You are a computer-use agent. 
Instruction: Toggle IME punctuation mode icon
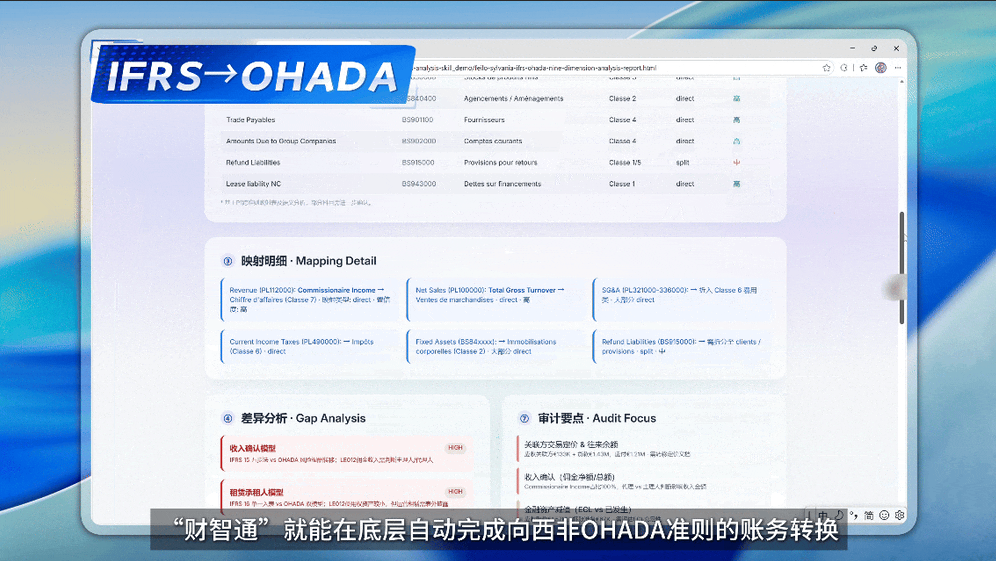tap(854, 515)
